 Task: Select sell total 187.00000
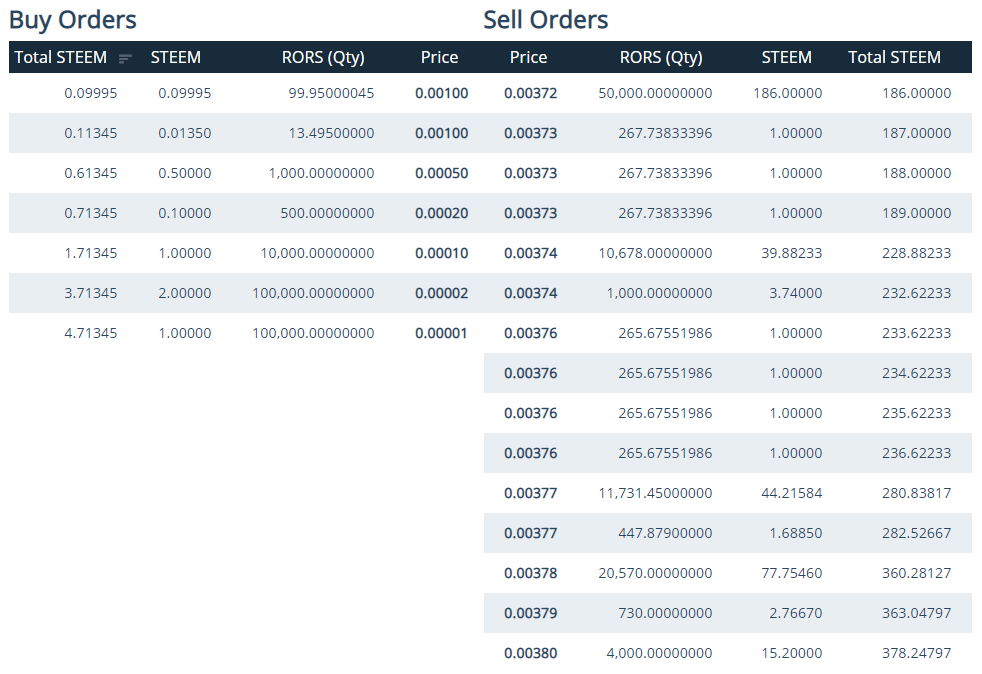(x=916, y=133)
